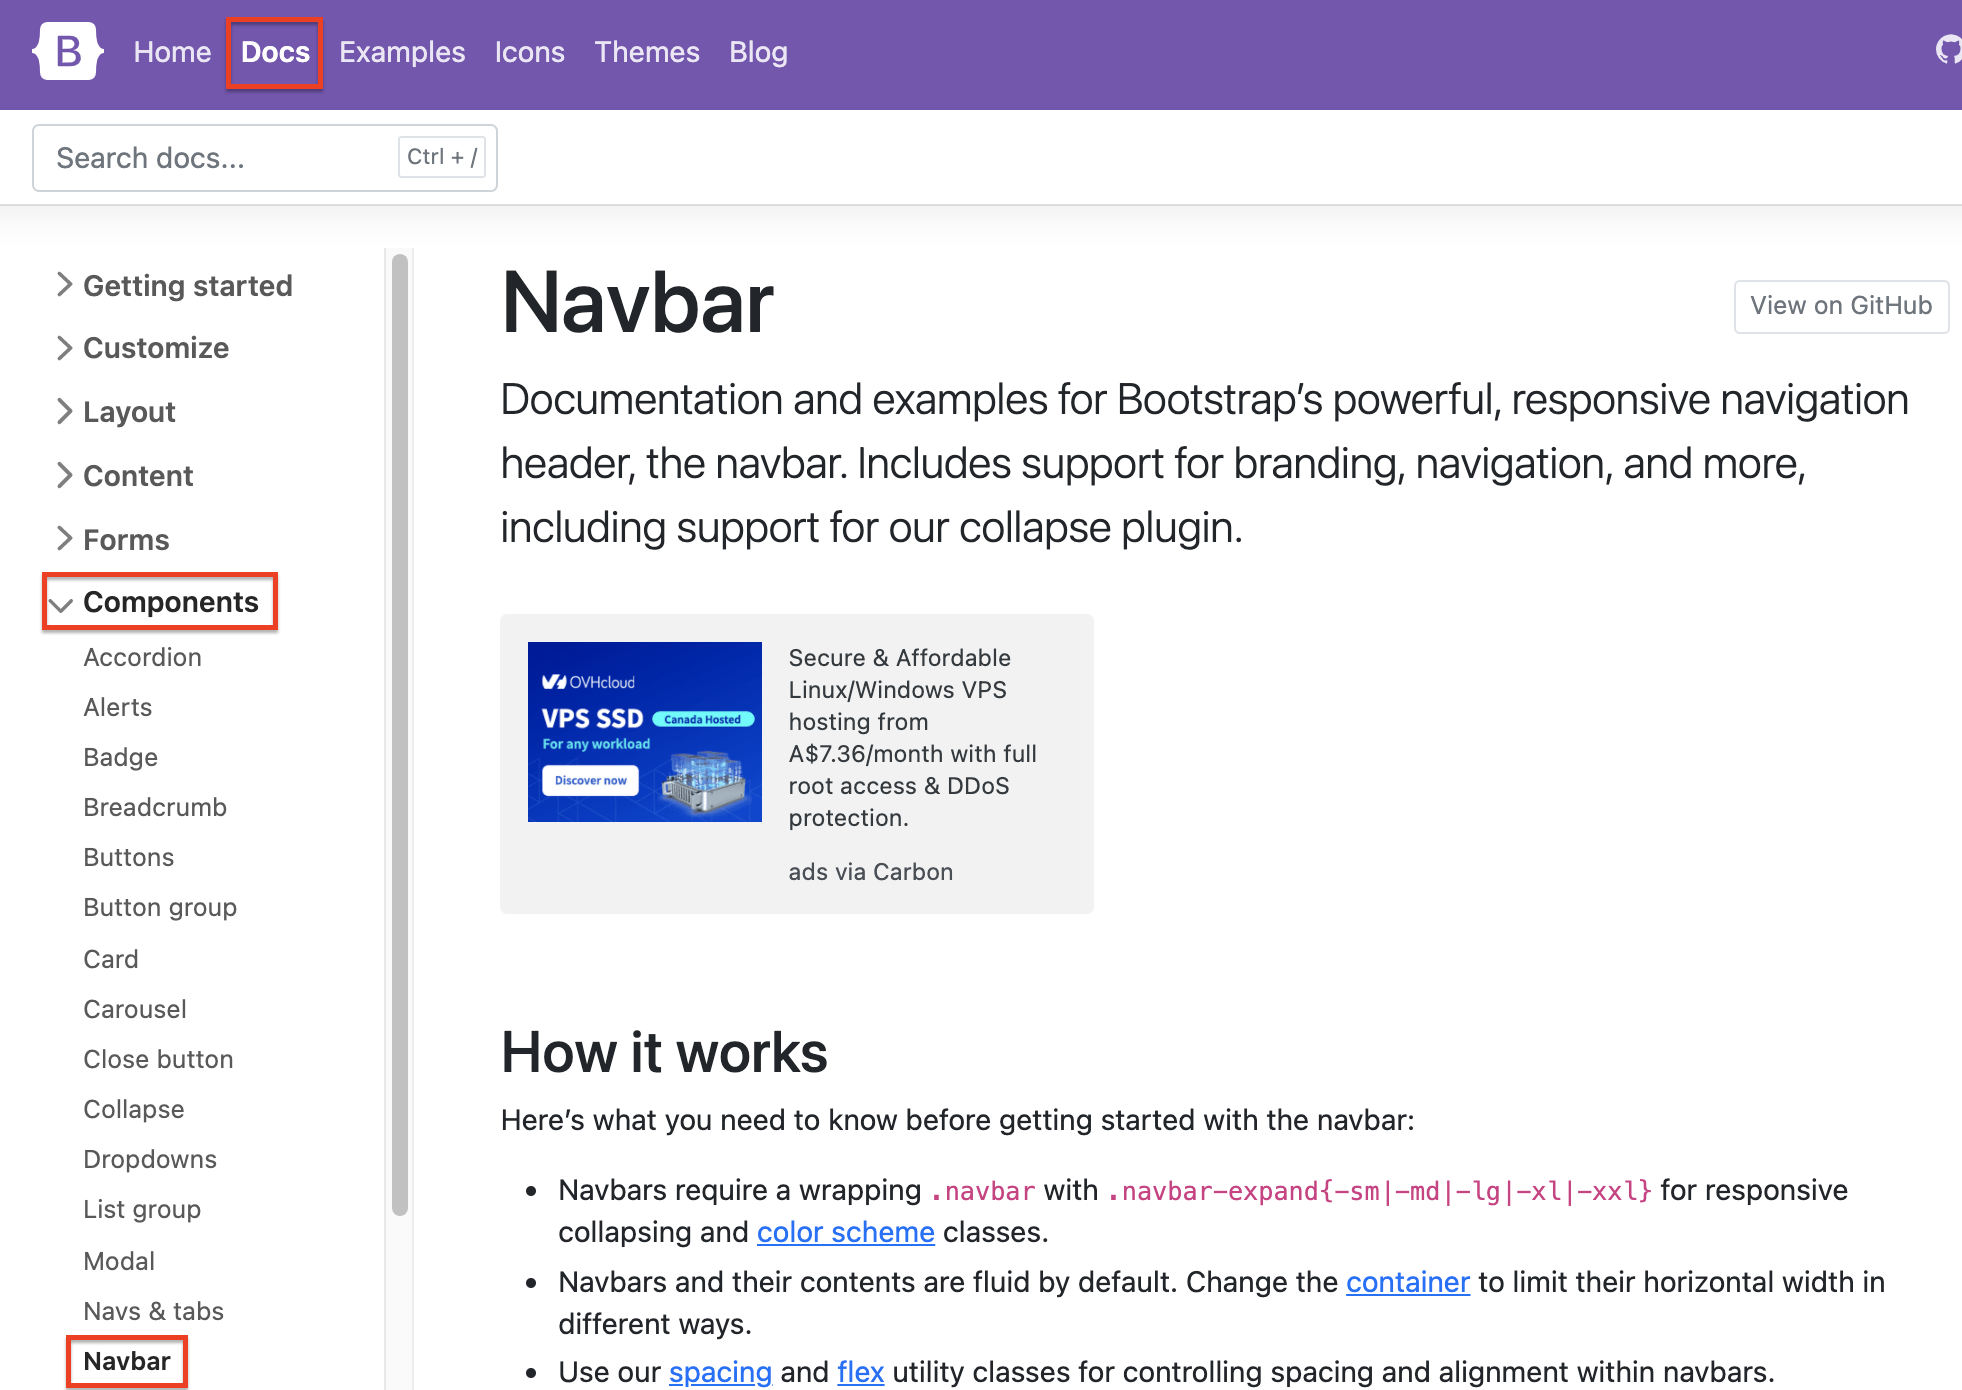Expand the Getting started section chevron
The width and height of the screenshot is (1962, 1390).
point(65,285)
